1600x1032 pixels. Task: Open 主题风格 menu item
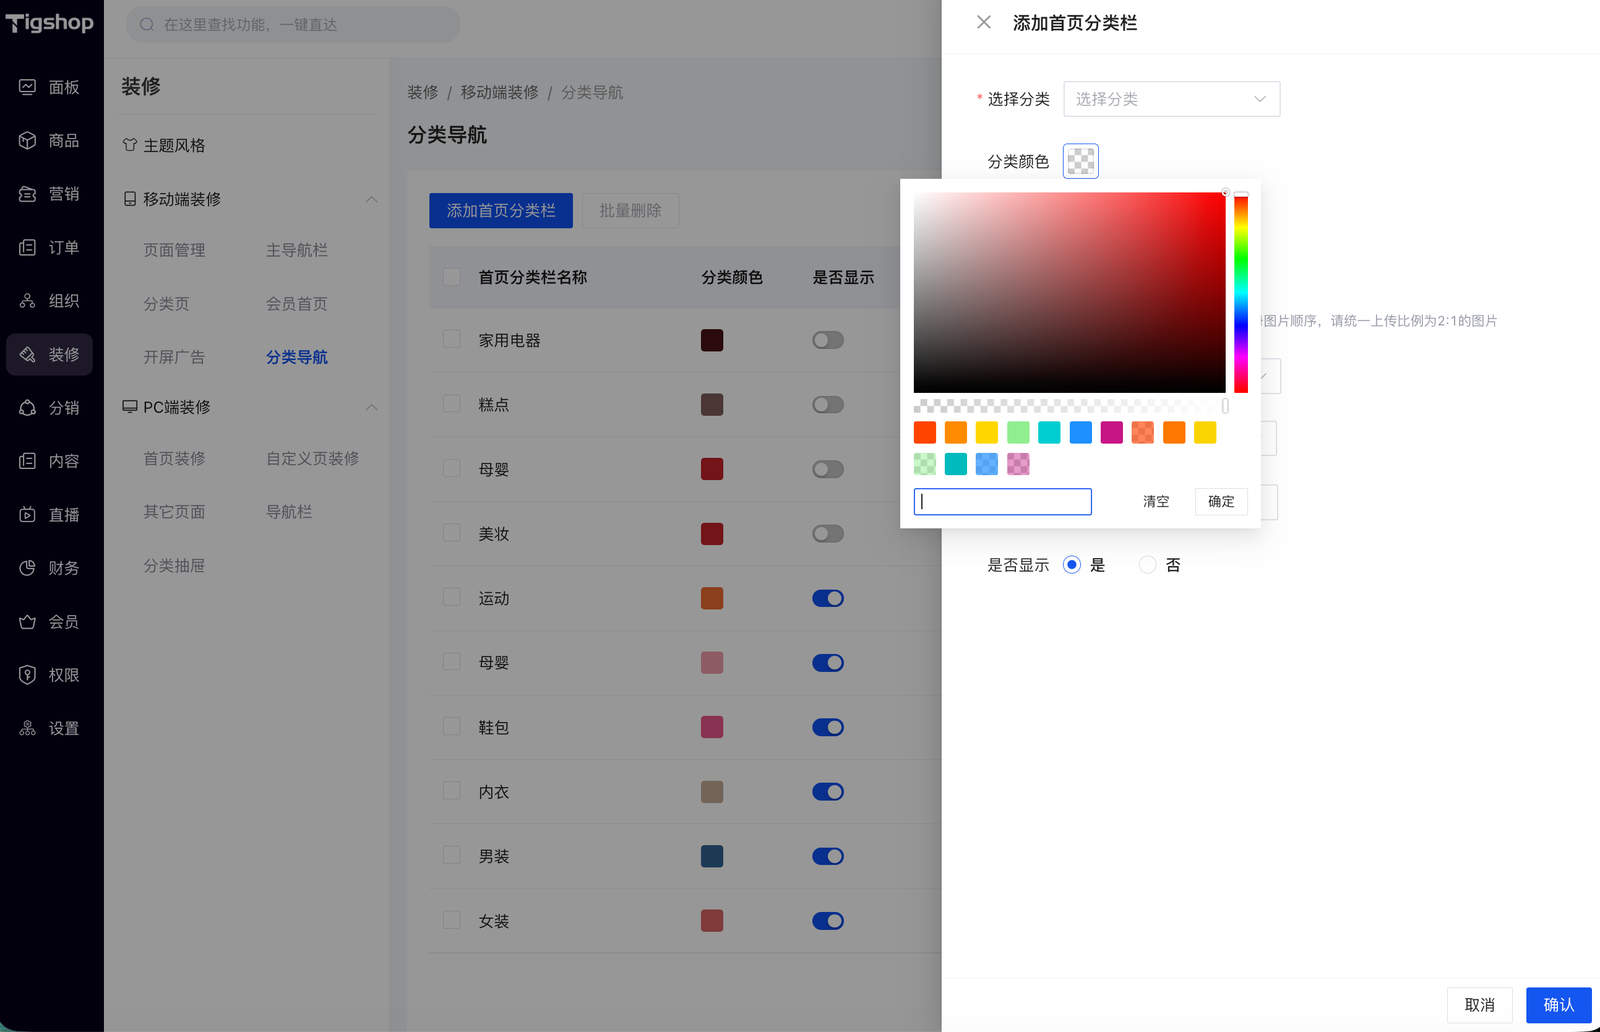click(174, 145)
